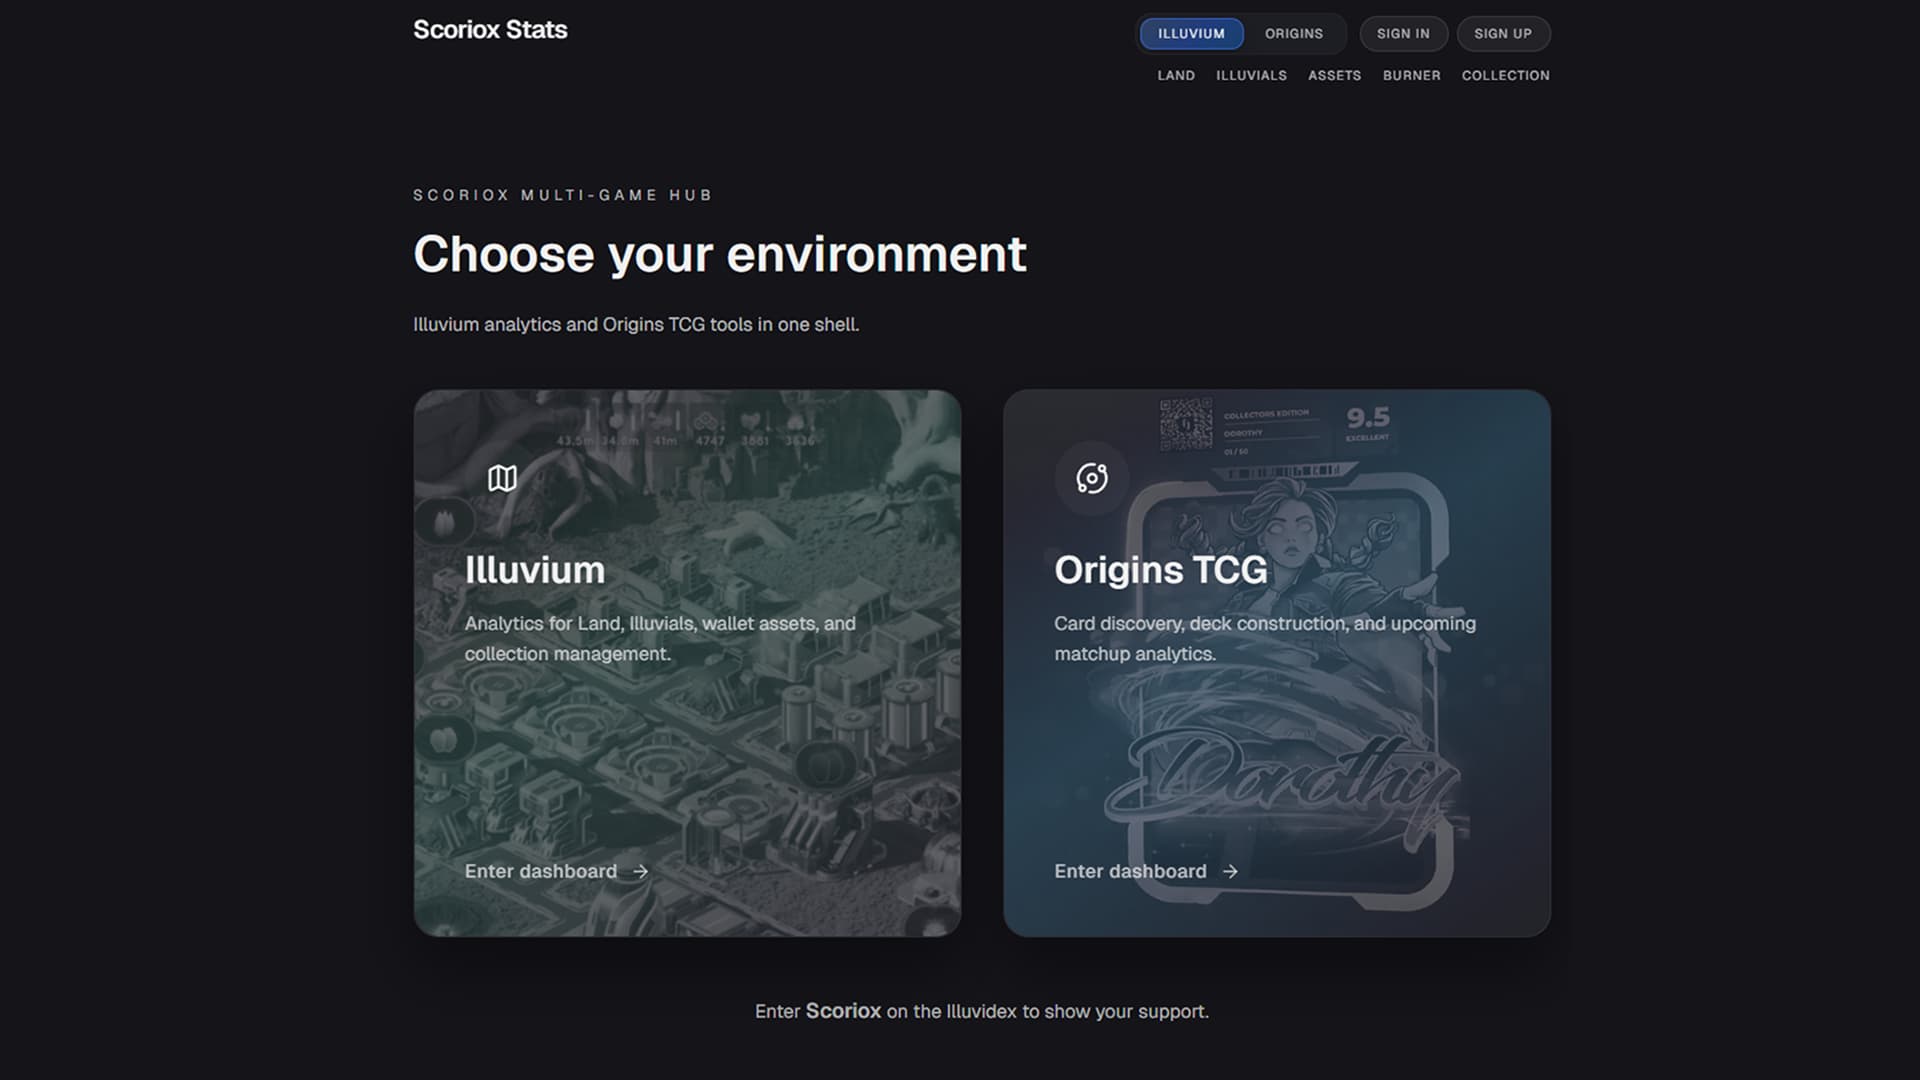This screenshot has width=1920, height=1080.
Task: Click arrow icon beside Illuvium Enter dashboard
Action: tap(641, 872)
